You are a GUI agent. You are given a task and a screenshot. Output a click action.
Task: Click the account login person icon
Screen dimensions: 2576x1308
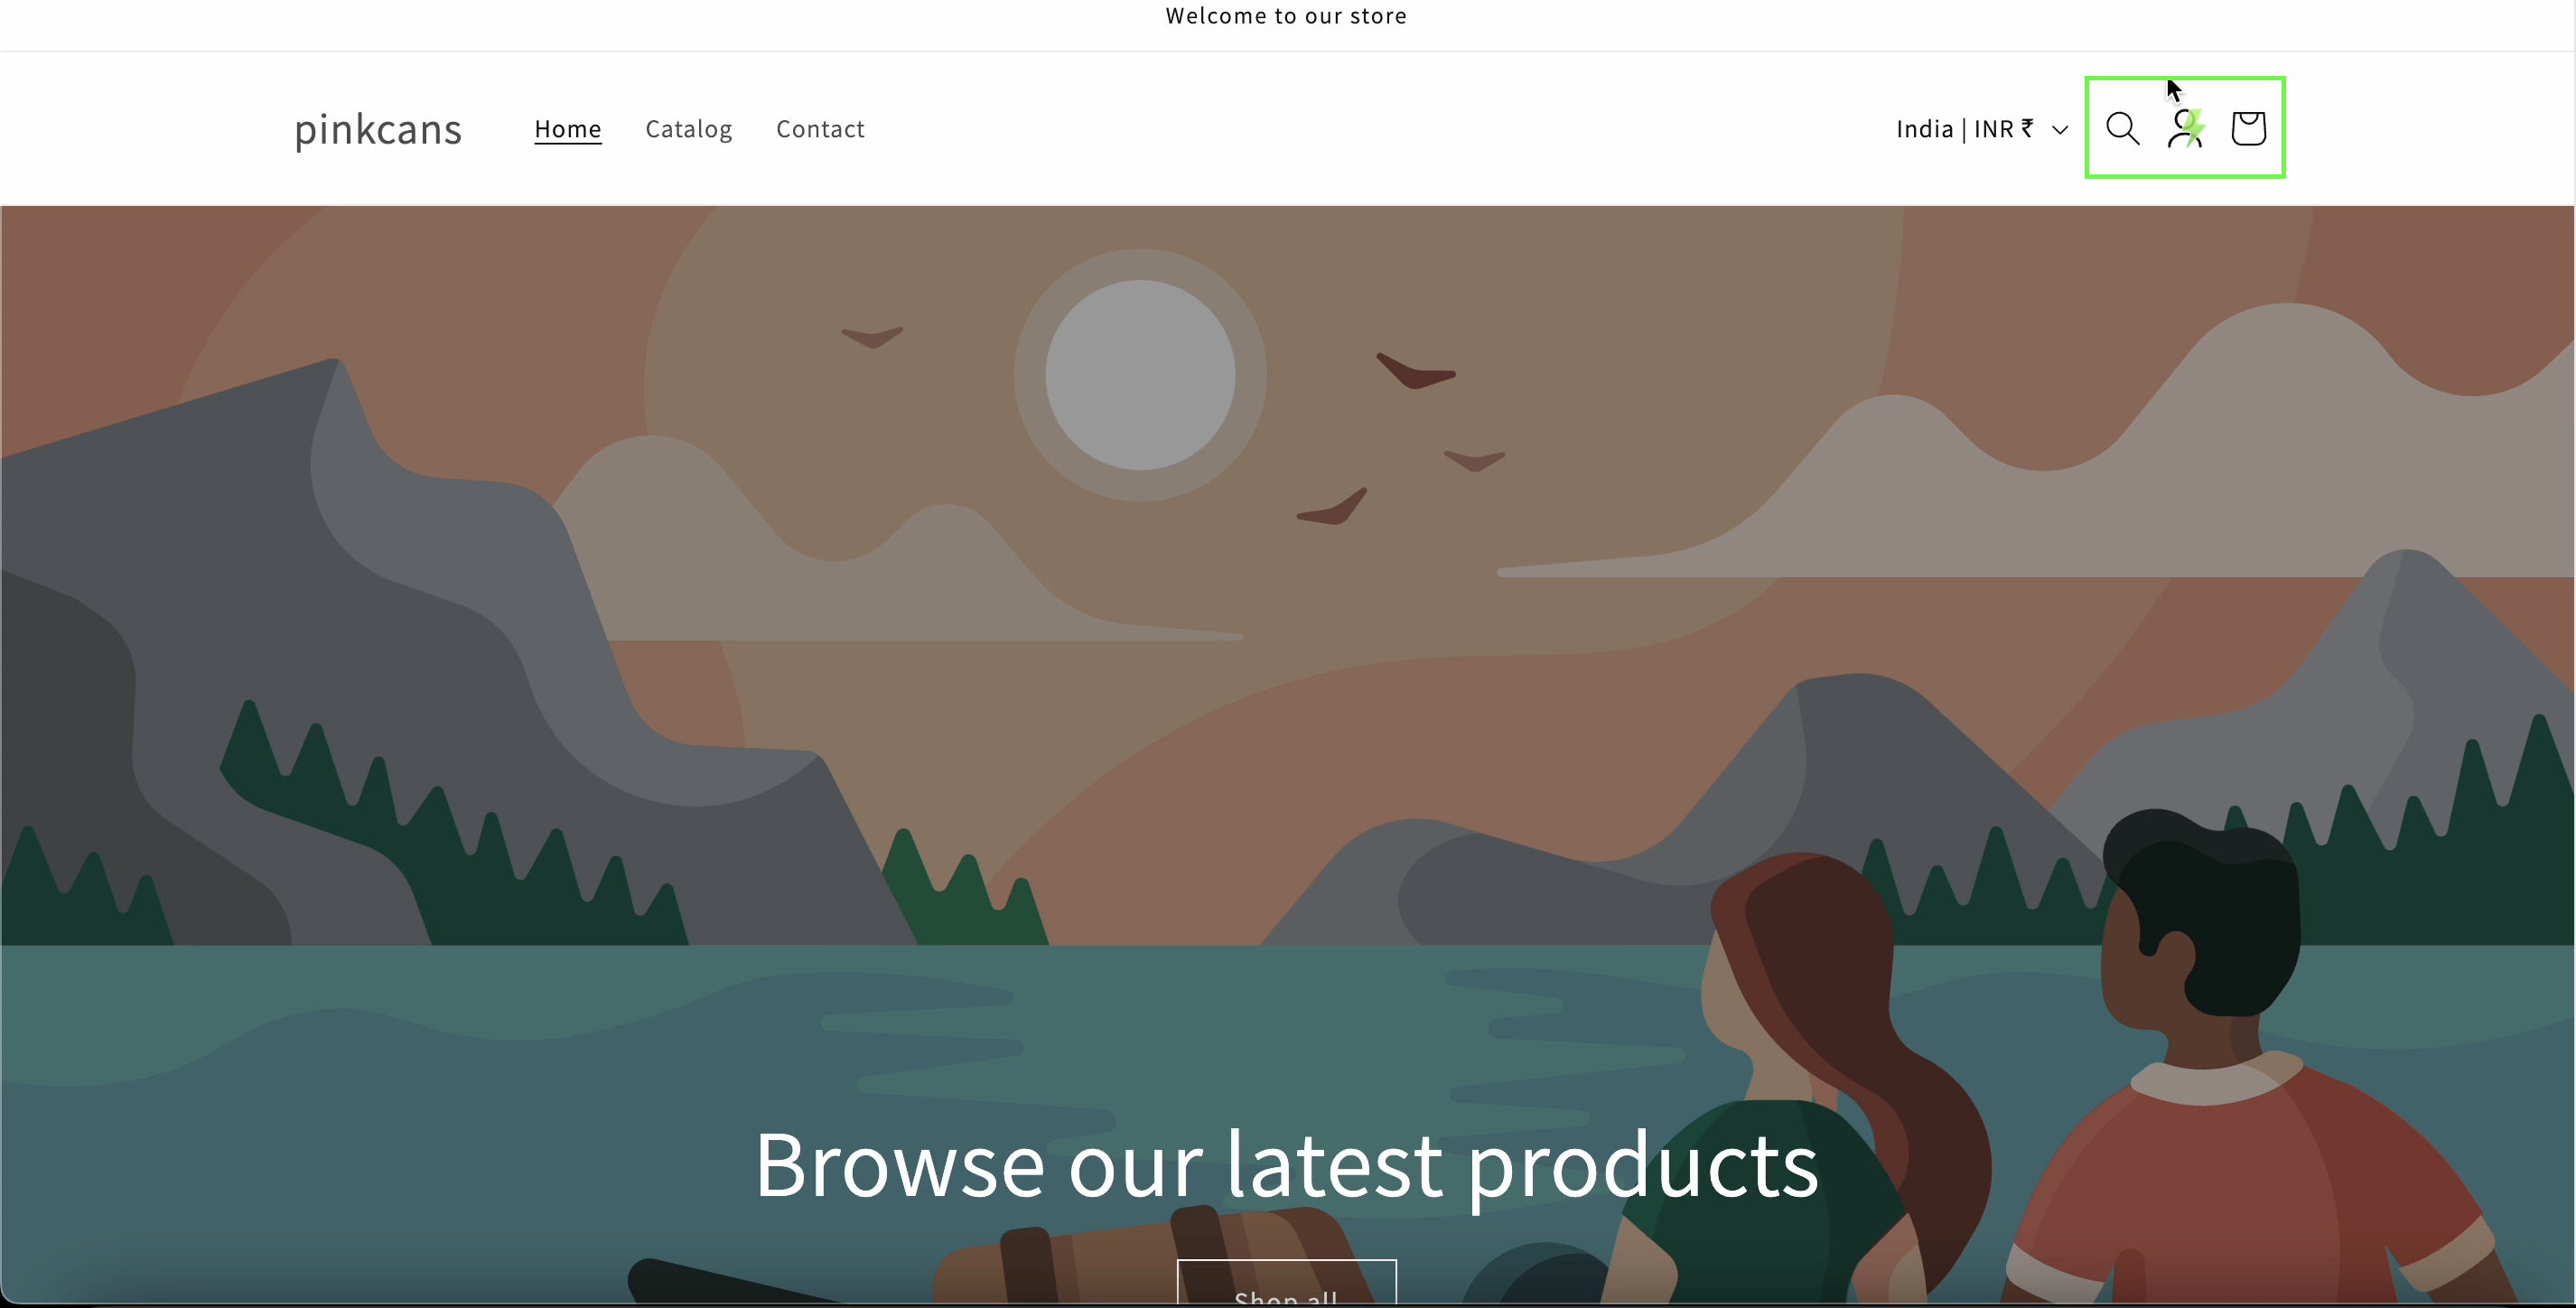[2184, 128]
